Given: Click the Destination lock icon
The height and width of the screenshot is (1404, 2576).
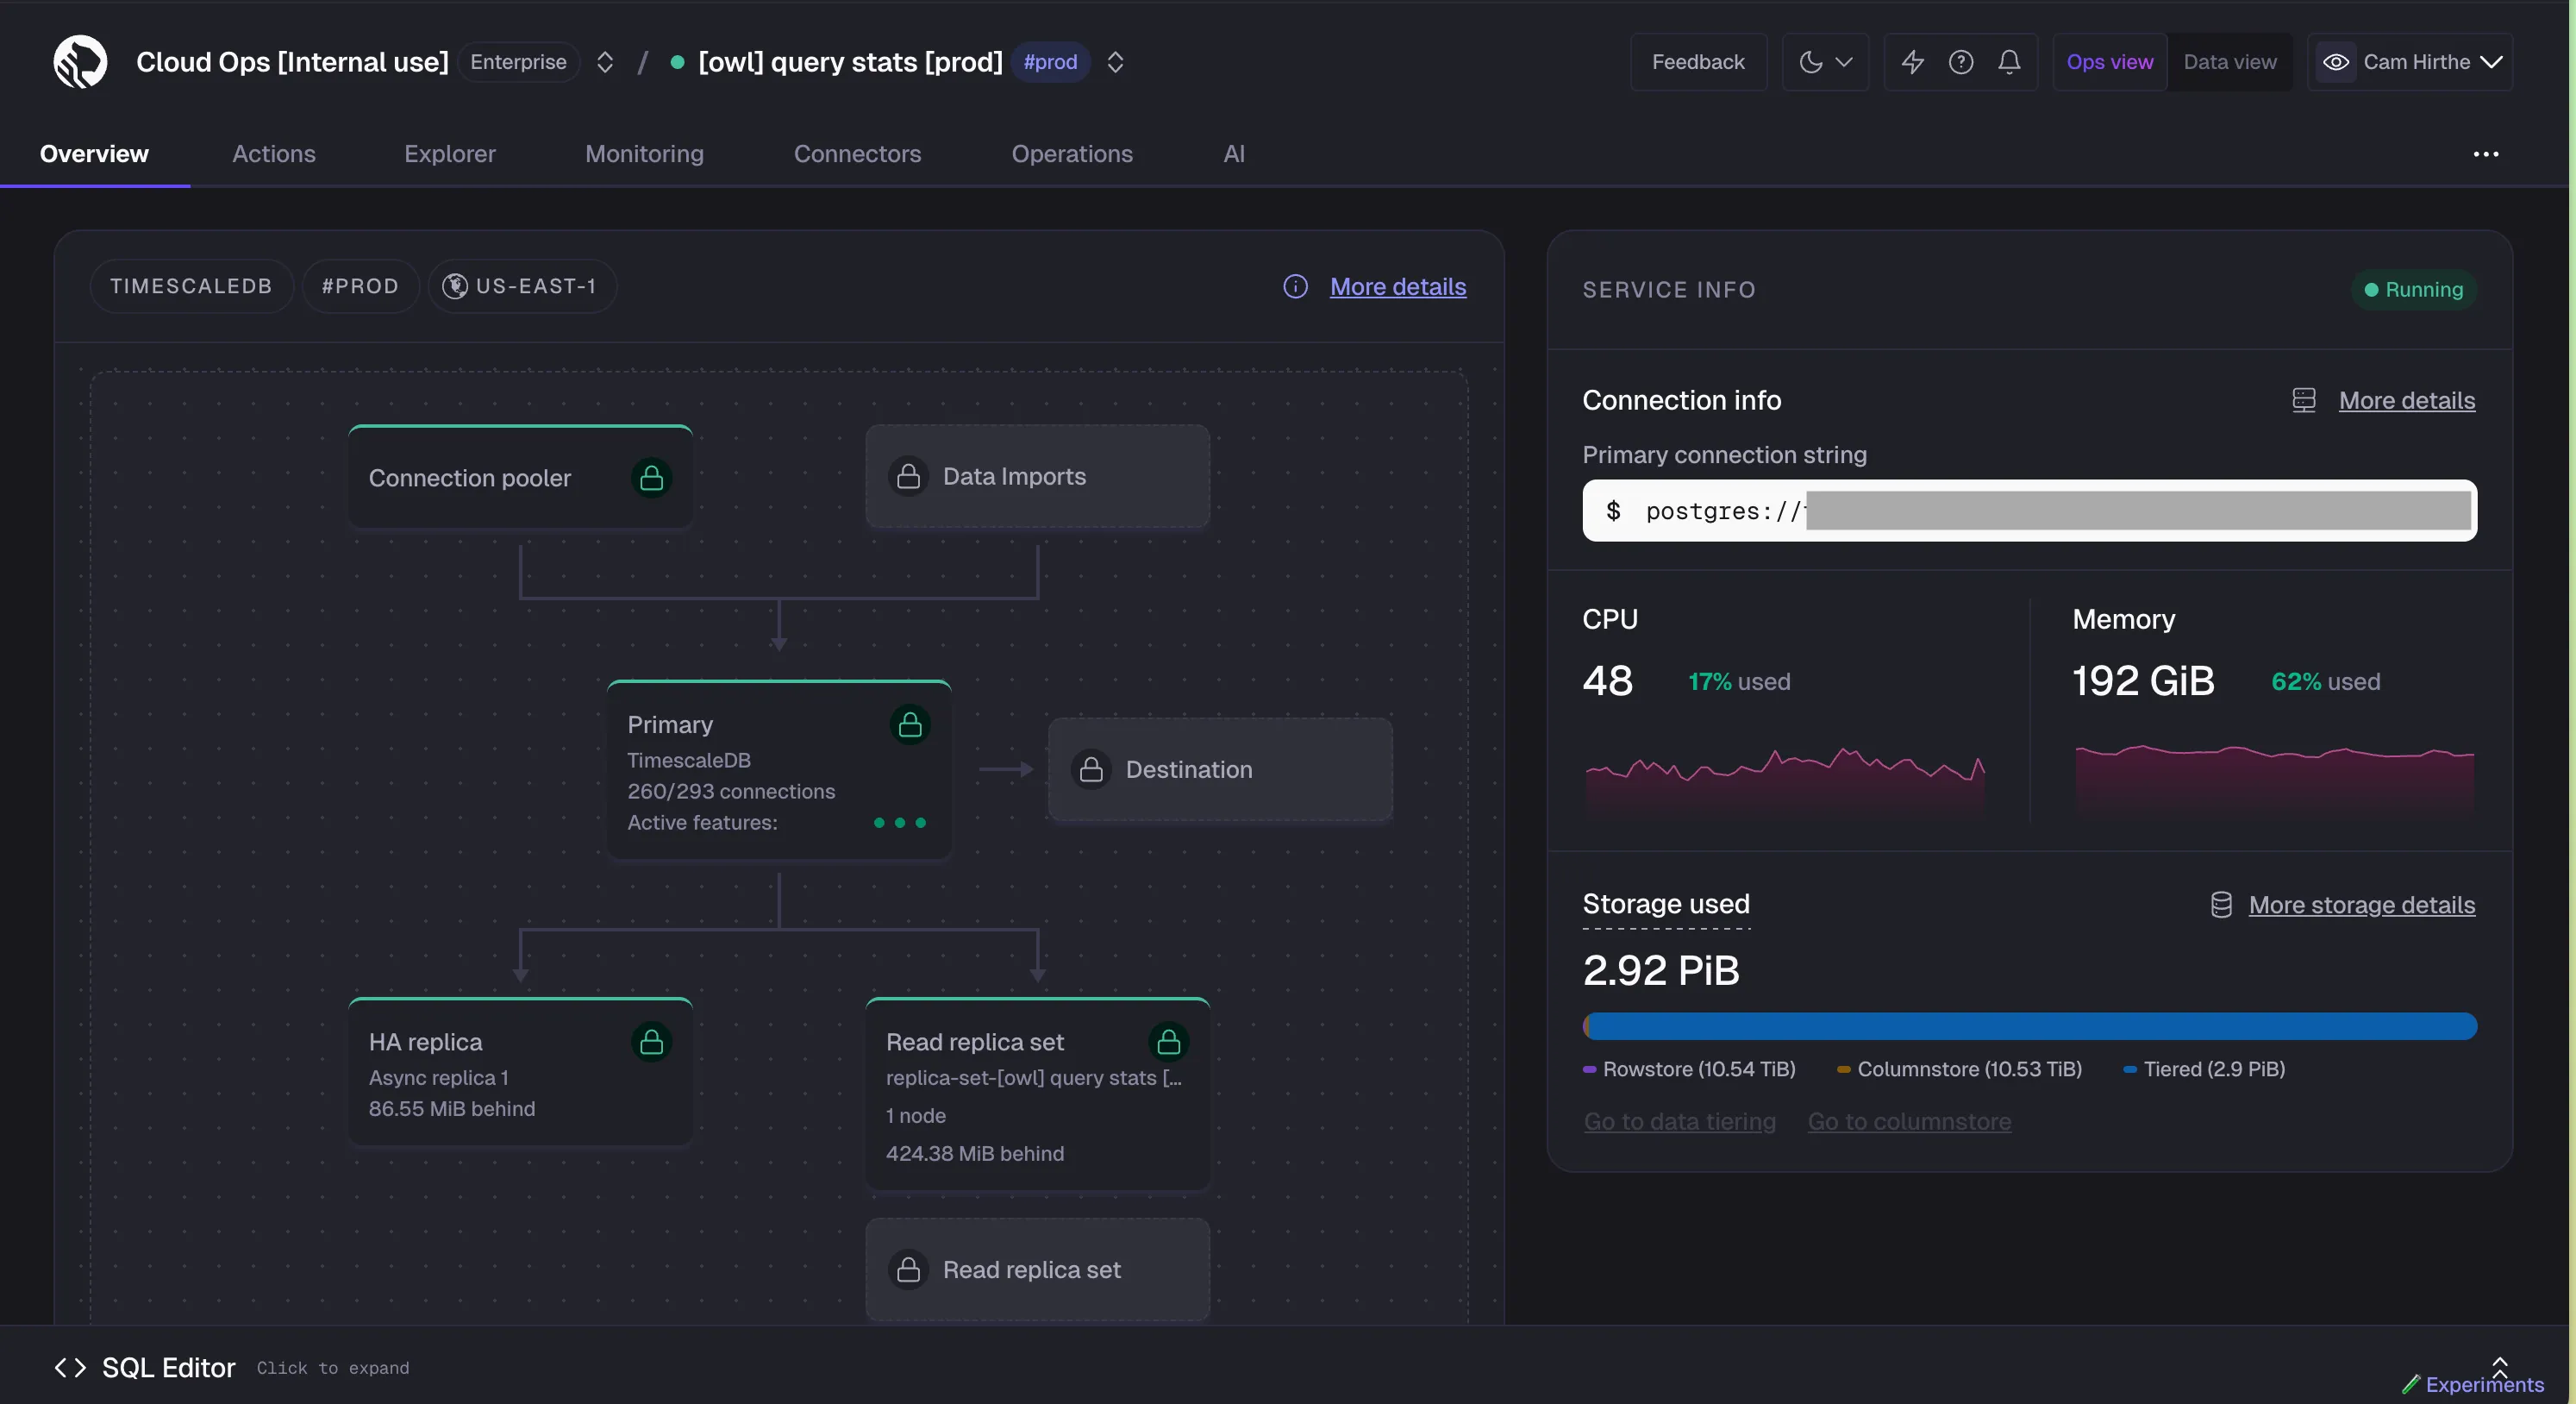Looking at the screenshot, I should click(x=1091, y=769).
